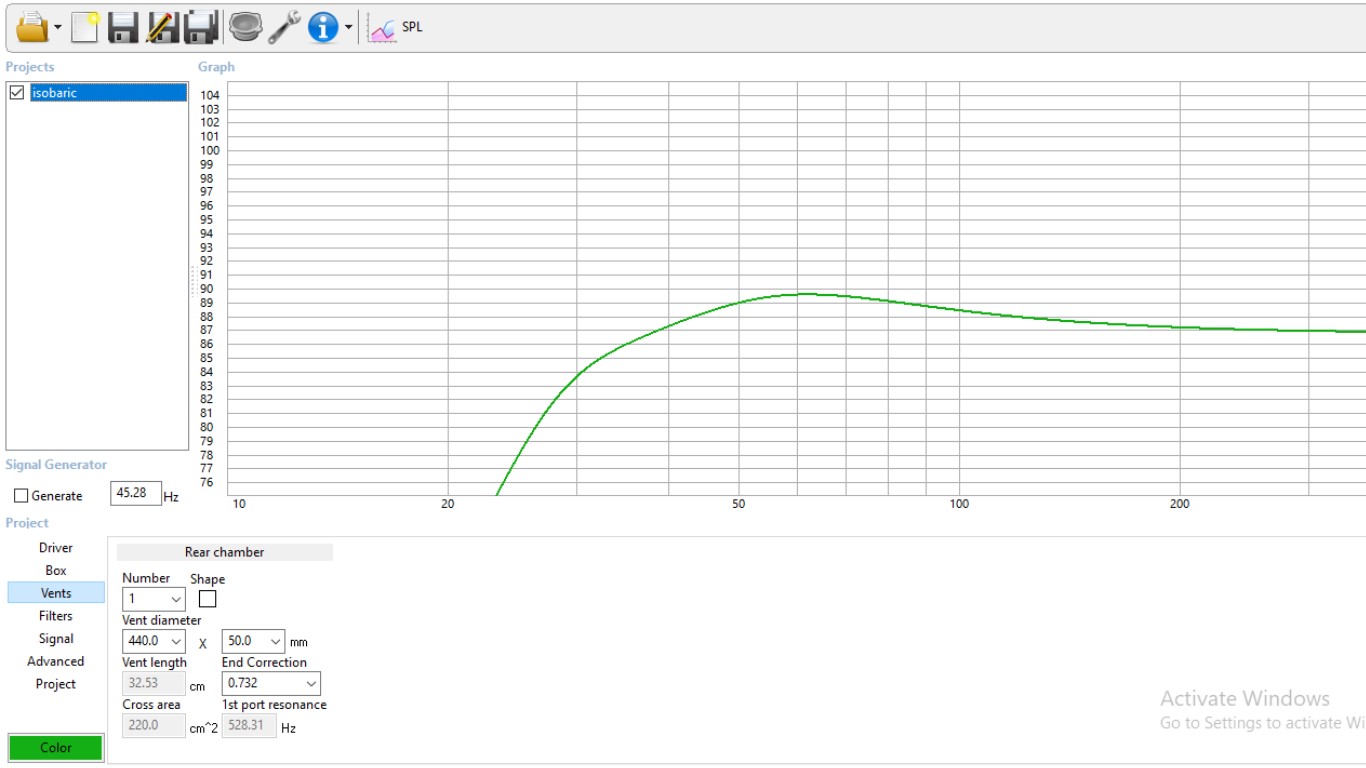The width and height of the screenshot is (1366, 768).
Task: Toggle the vent Shape checkbox
Action: click(207, 599)
